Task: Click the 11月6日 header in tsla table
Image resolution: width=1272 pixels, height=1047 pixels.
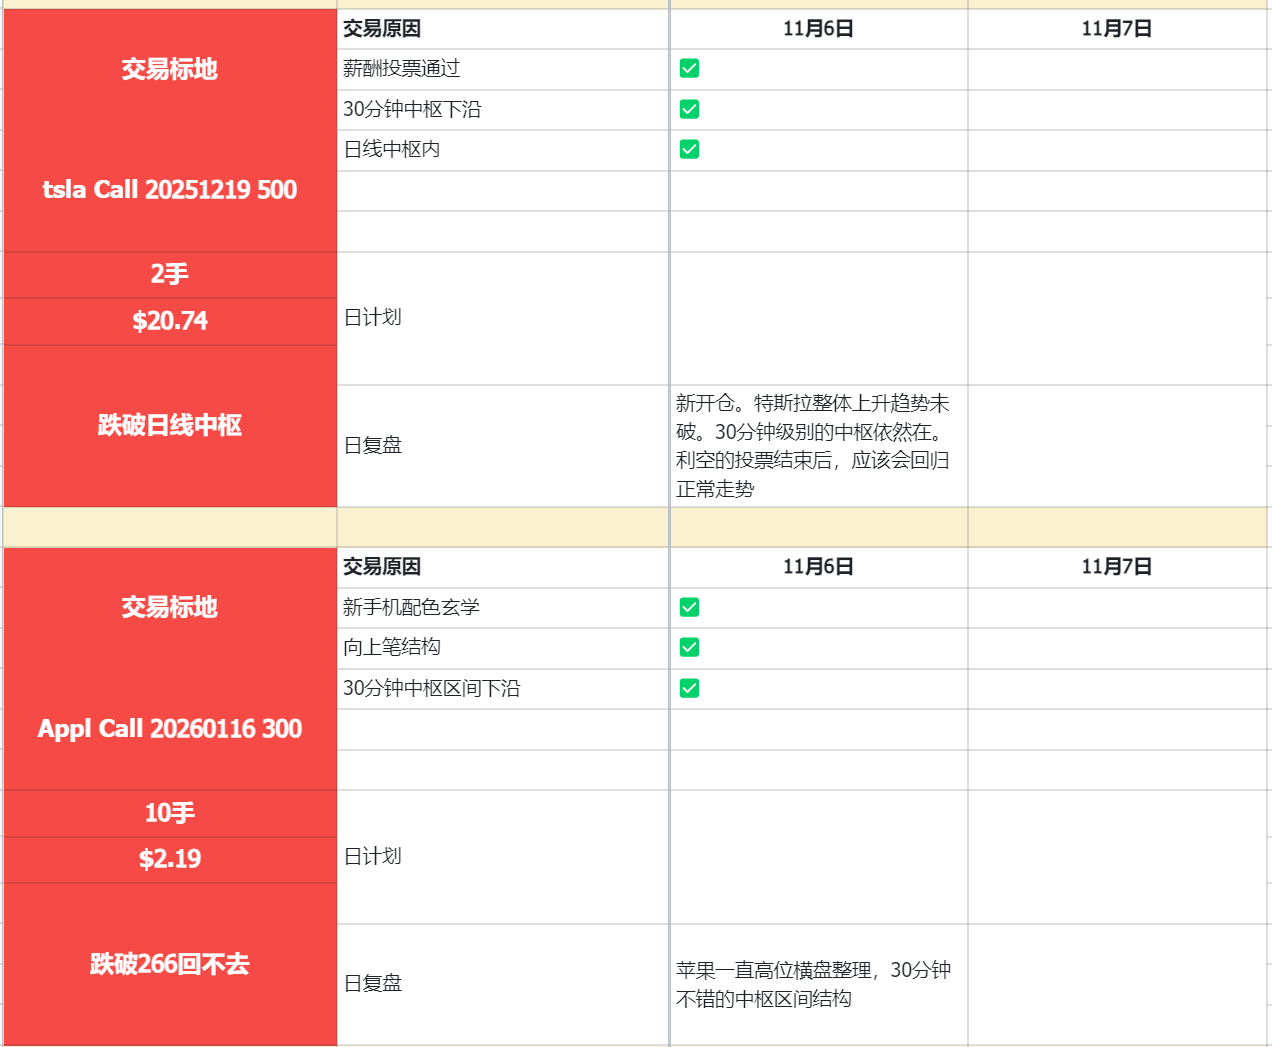Action: [819, 29]
